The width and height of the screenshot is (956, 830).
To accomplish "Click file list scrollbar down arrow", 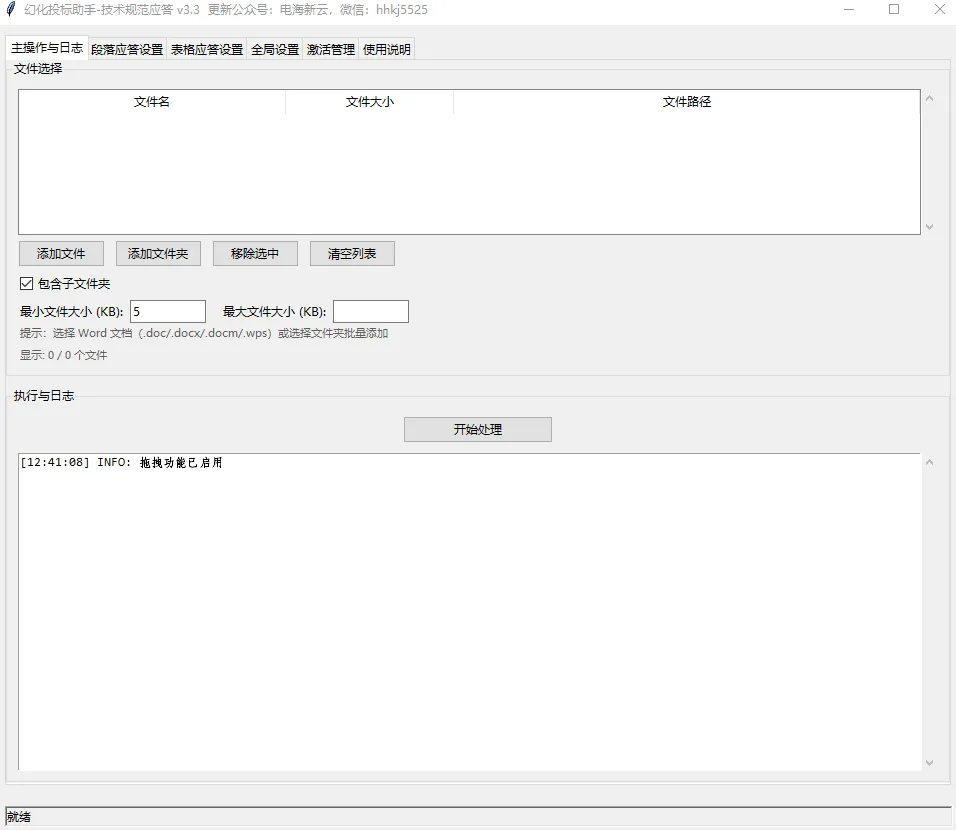I will pos(929,227).
